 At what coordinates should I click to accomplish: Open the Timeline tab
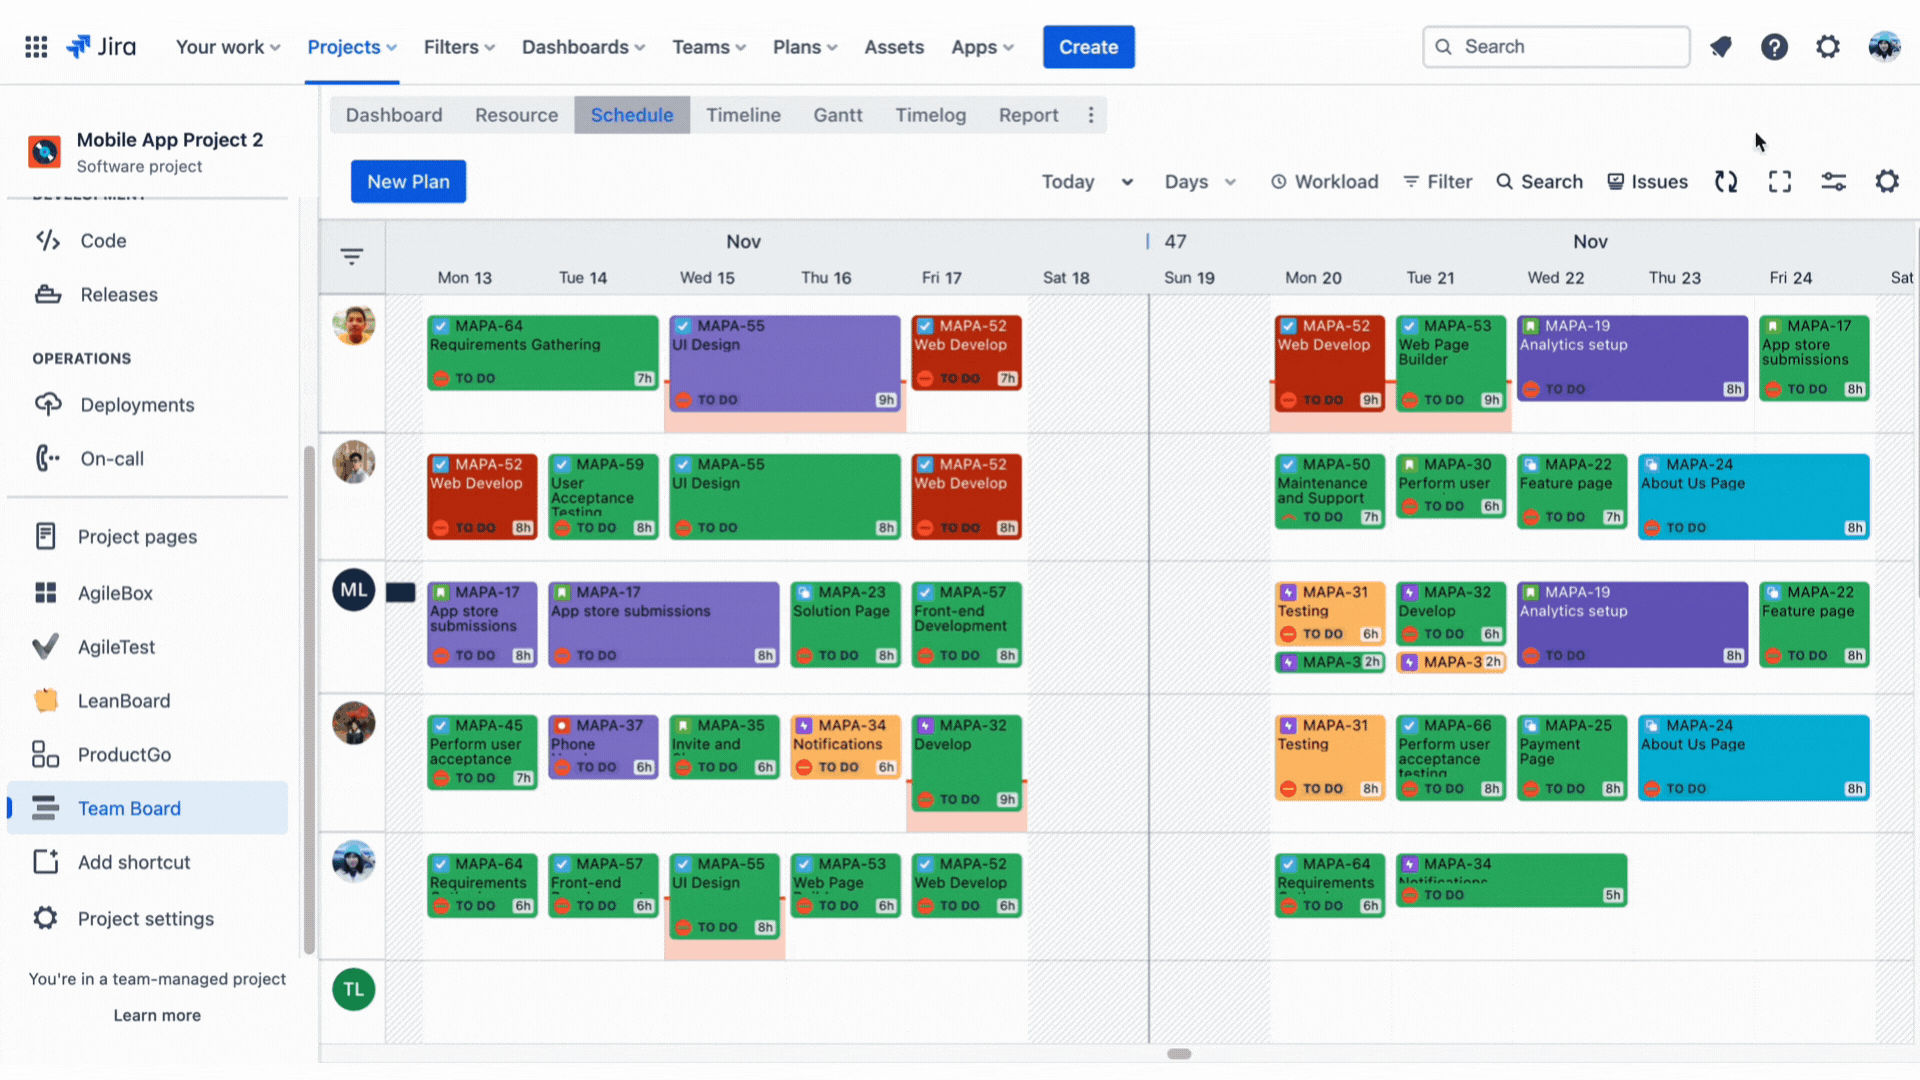point(743,115)
